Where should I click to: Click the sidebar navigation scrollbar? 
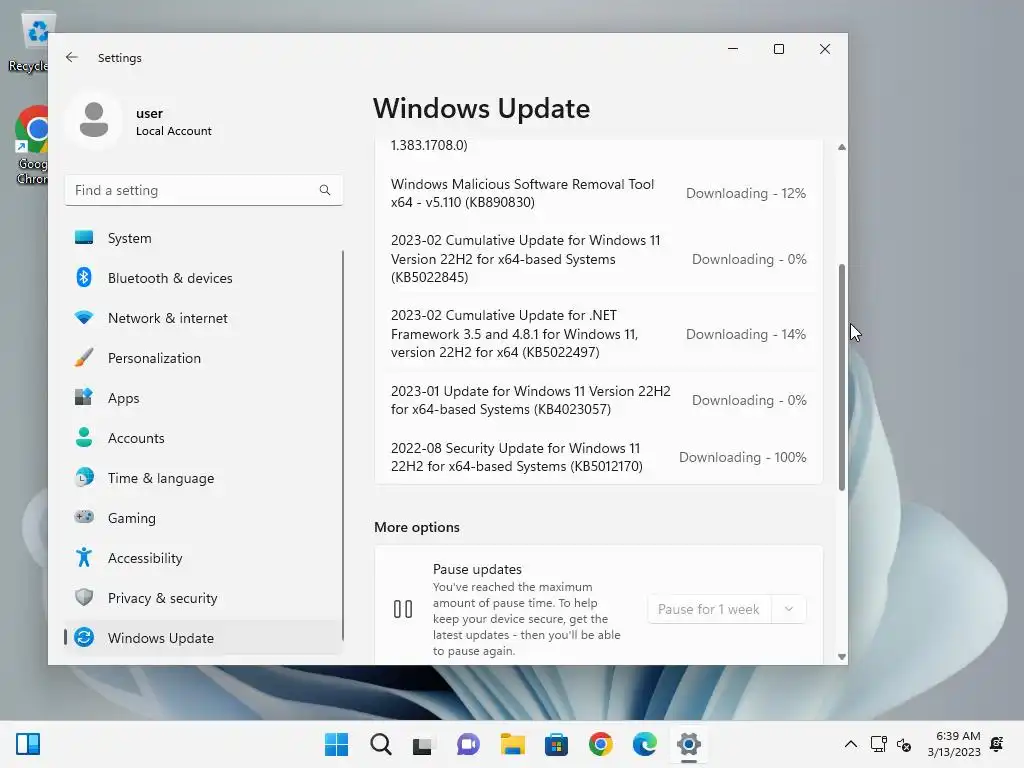click(343, 444)
